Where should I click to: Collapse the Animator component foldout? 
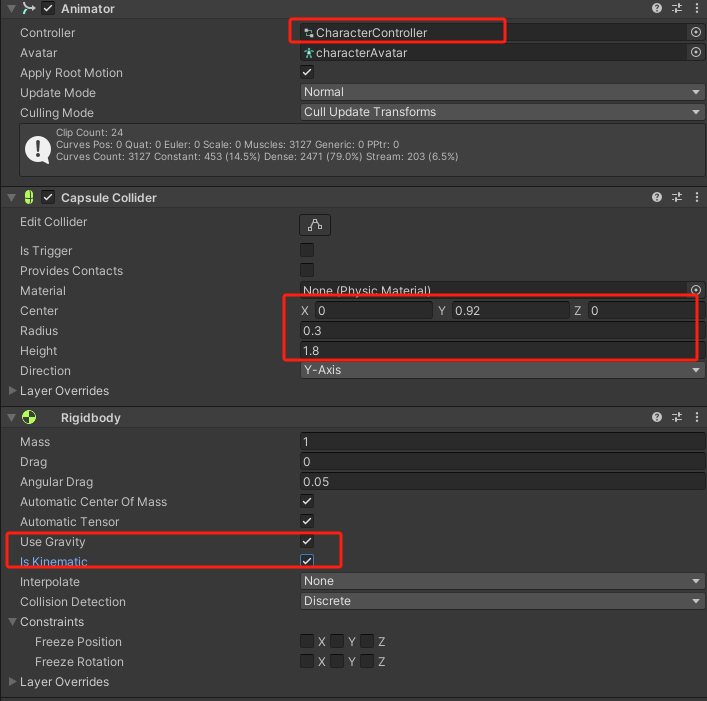[12, 8]
